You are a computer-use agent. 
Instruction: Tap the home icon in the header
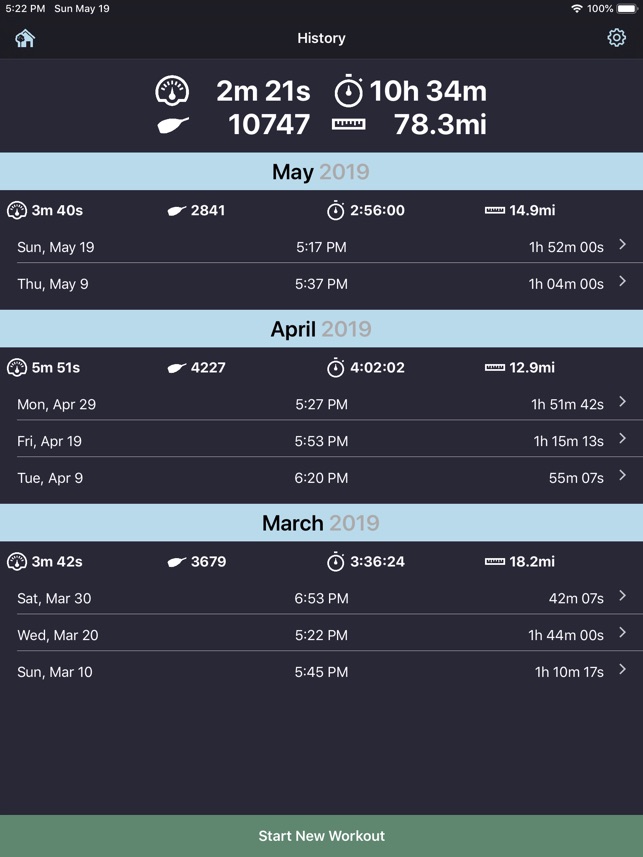(x=25, y=38)
